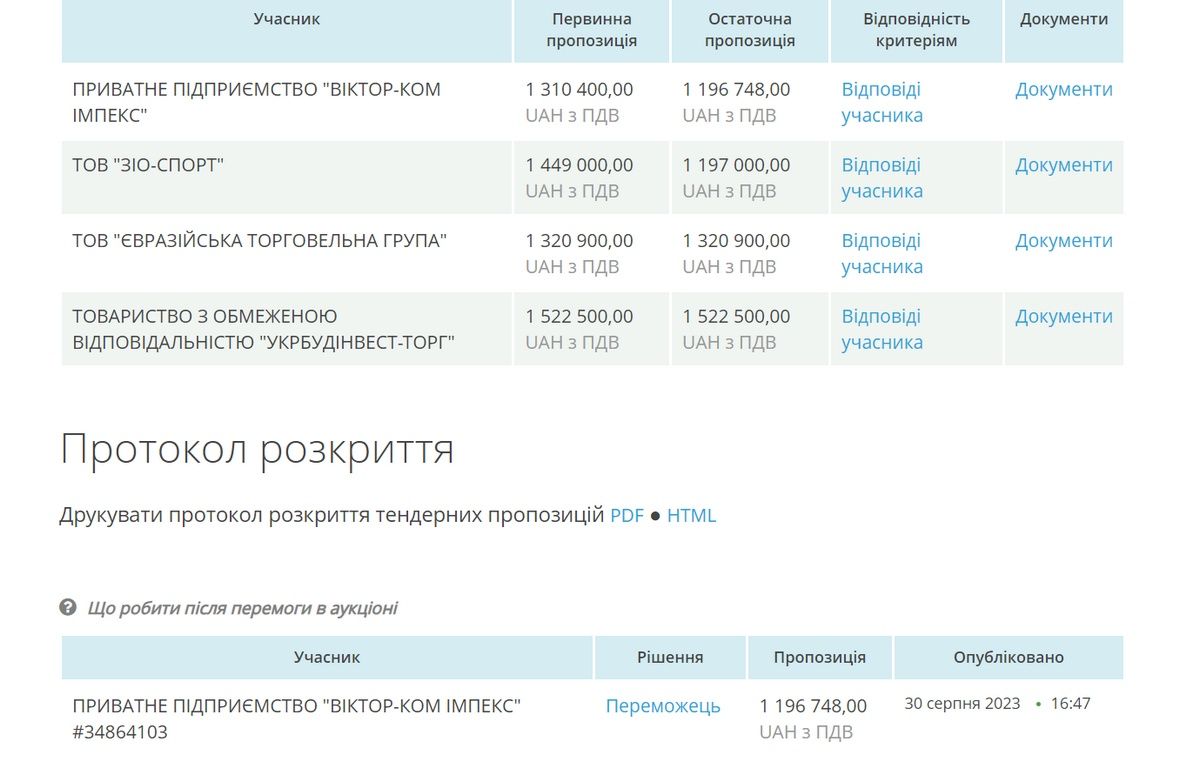
Task: Click the 'Відповідність критеріям' column header
Action: 916,30
